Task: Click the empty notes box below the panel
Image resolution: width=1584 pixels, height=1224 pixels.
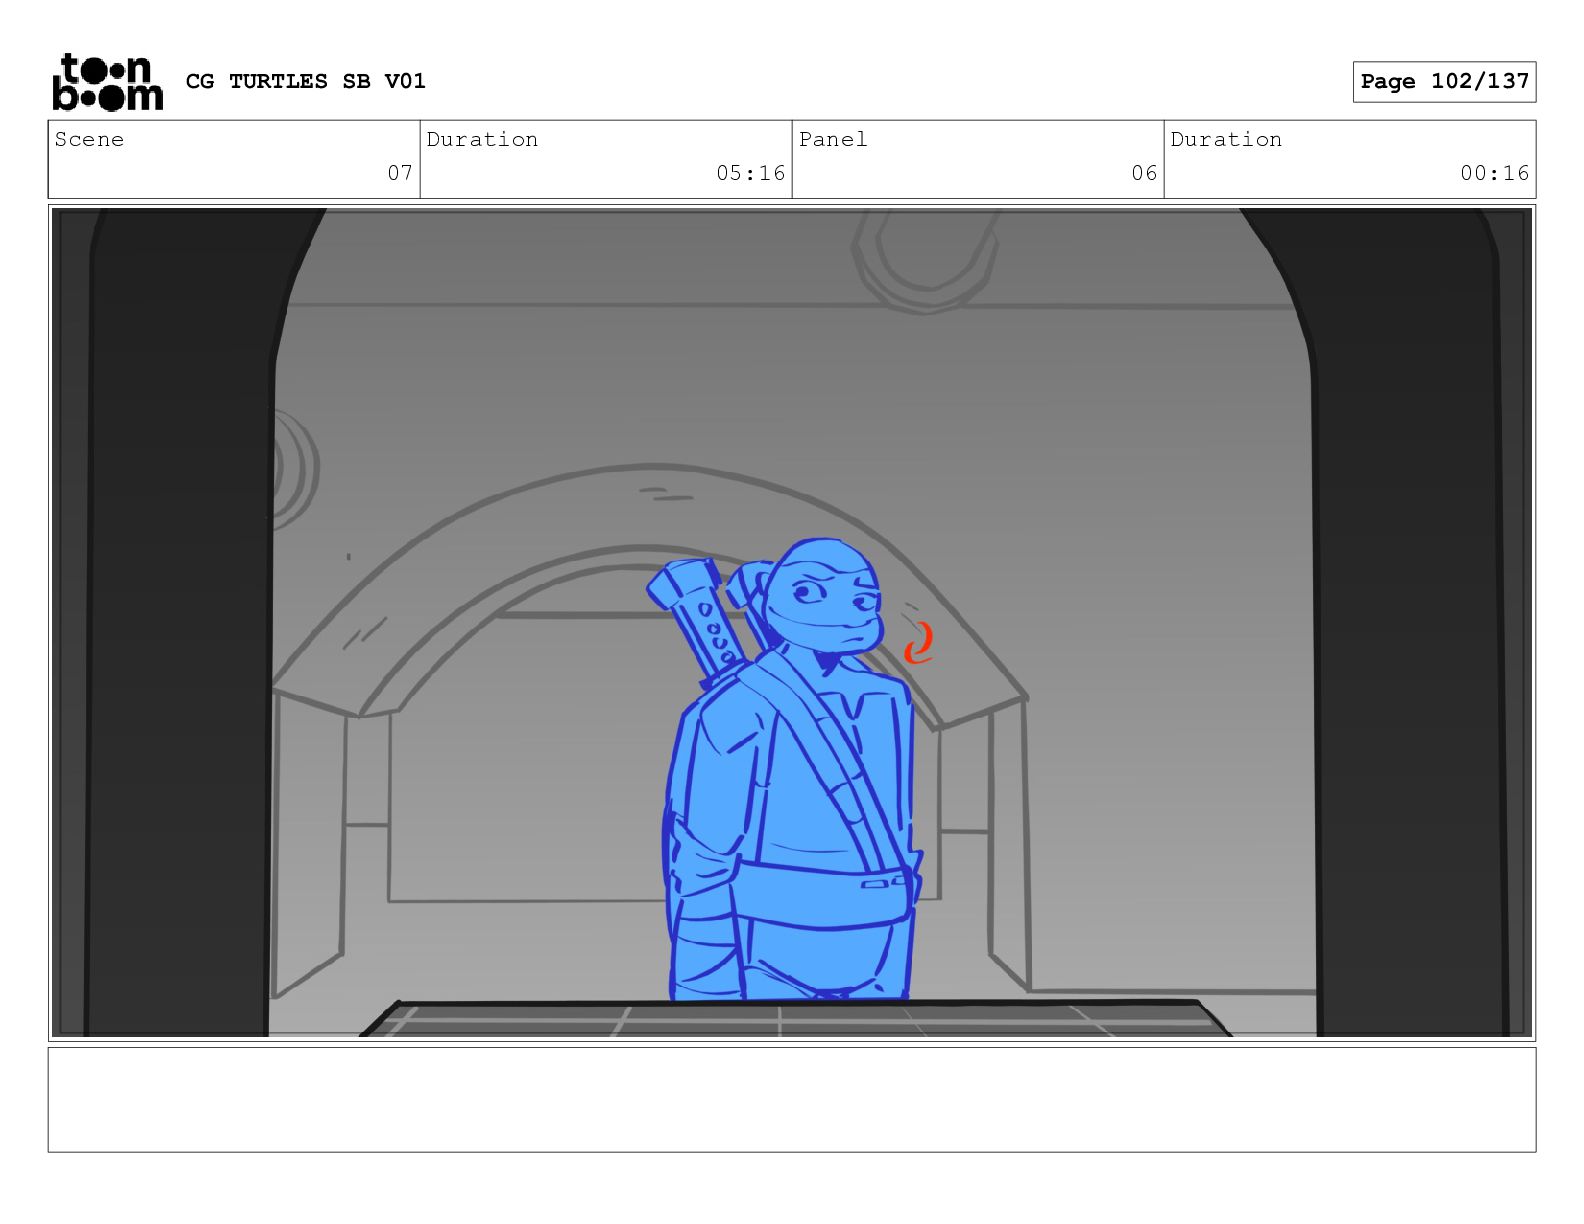Action: click(x=791, y=1099)
